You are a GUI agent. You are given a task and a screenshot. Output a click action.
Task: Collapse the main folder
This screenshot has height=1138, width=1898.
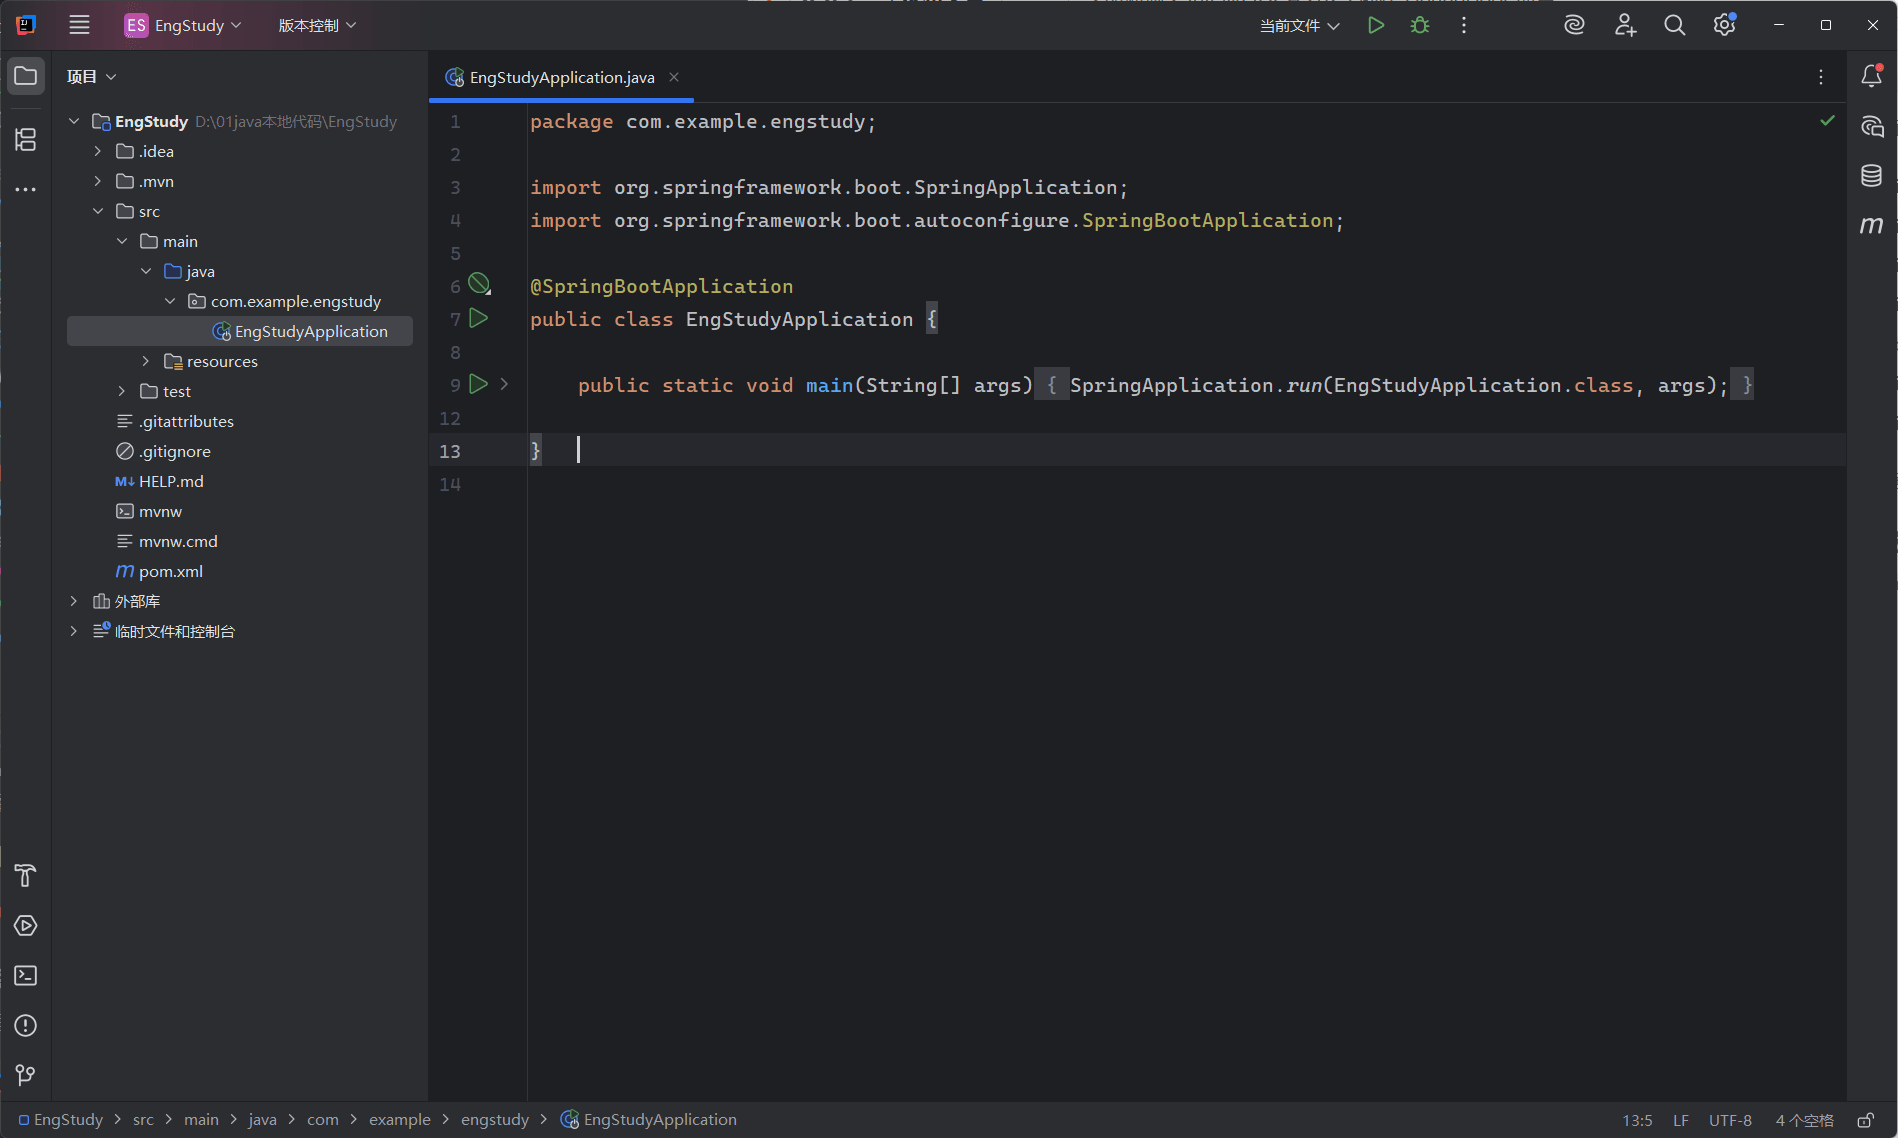pos(122,241)
